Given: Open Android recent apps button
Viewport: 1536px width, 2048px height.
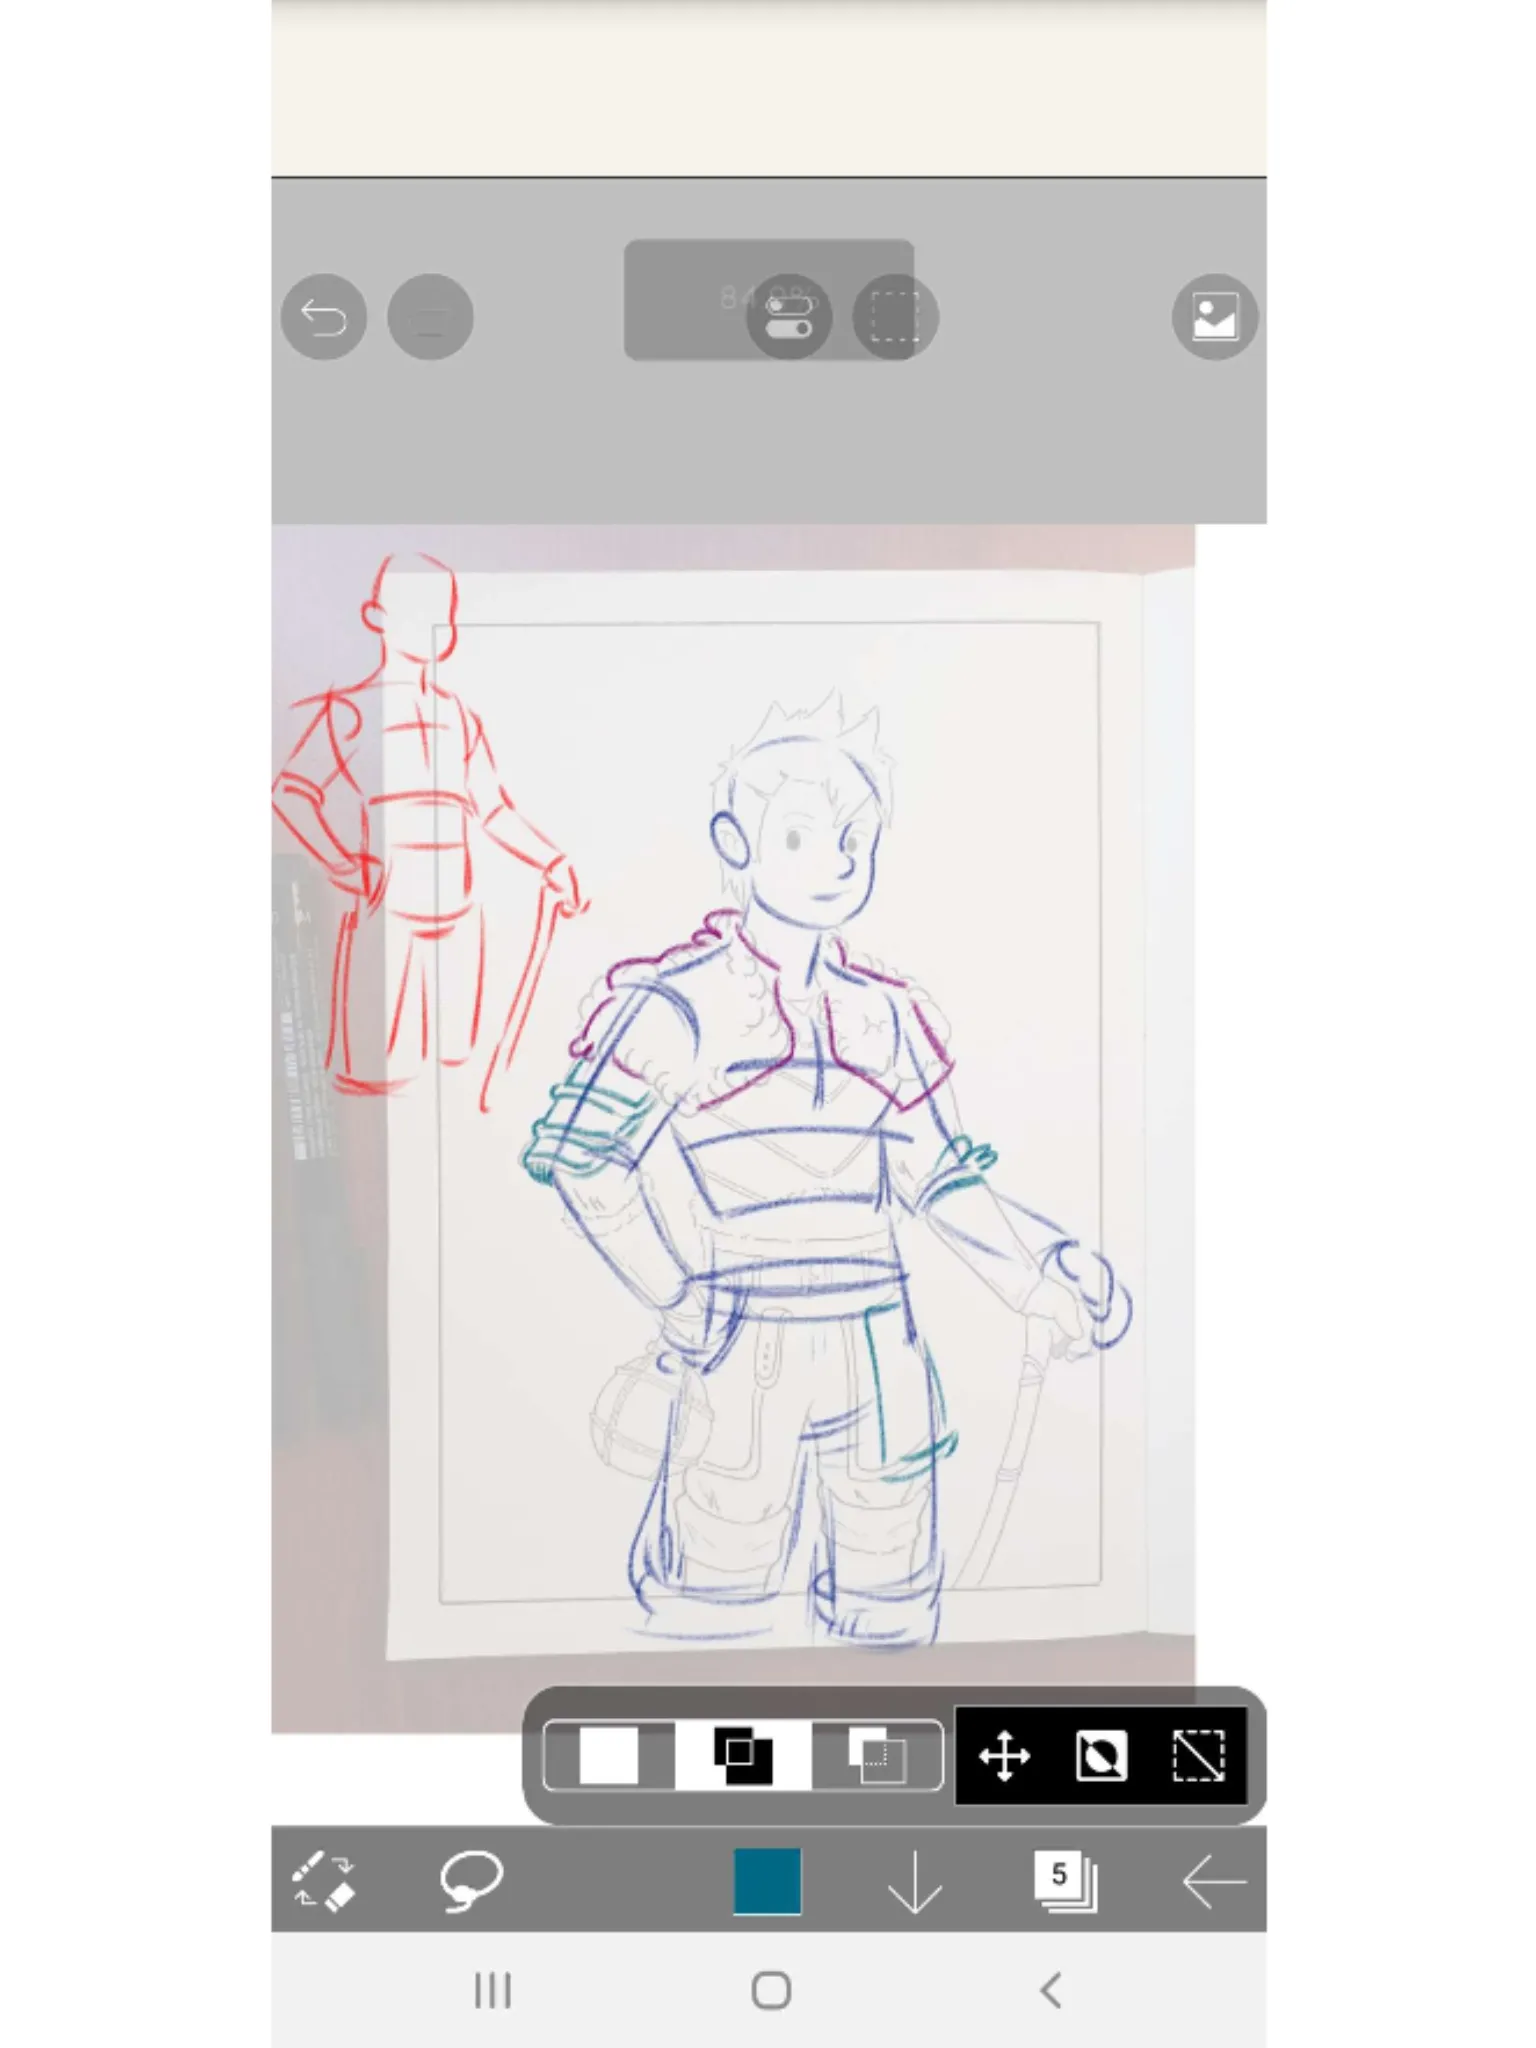Looking at the screenshot, I should [x=493, y=1990].
